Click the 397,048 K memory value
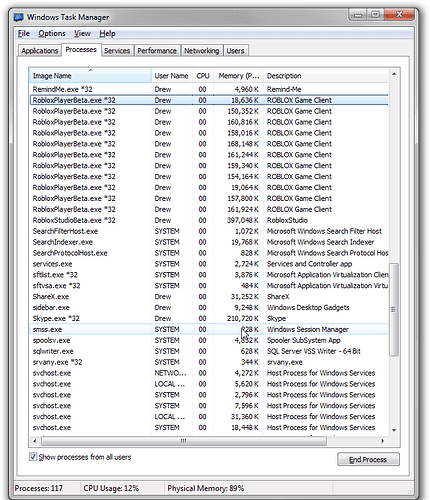 coord(243,220)
